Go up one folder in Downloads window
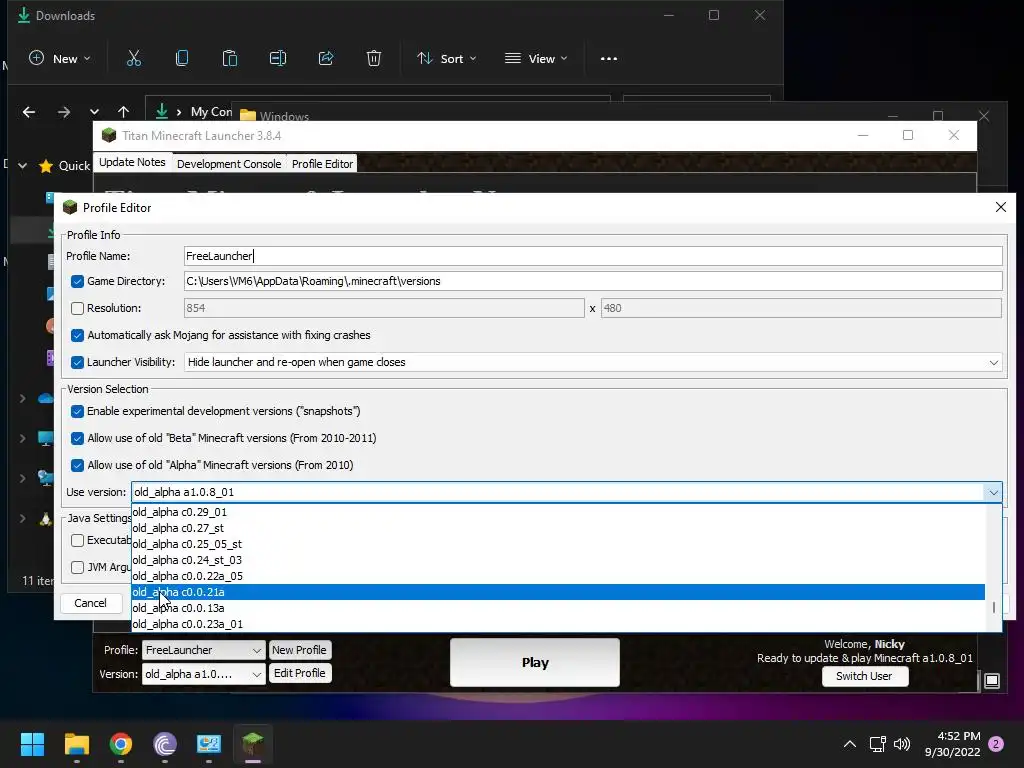Viewport: 1024px width, 768px height. coord(123,112)
